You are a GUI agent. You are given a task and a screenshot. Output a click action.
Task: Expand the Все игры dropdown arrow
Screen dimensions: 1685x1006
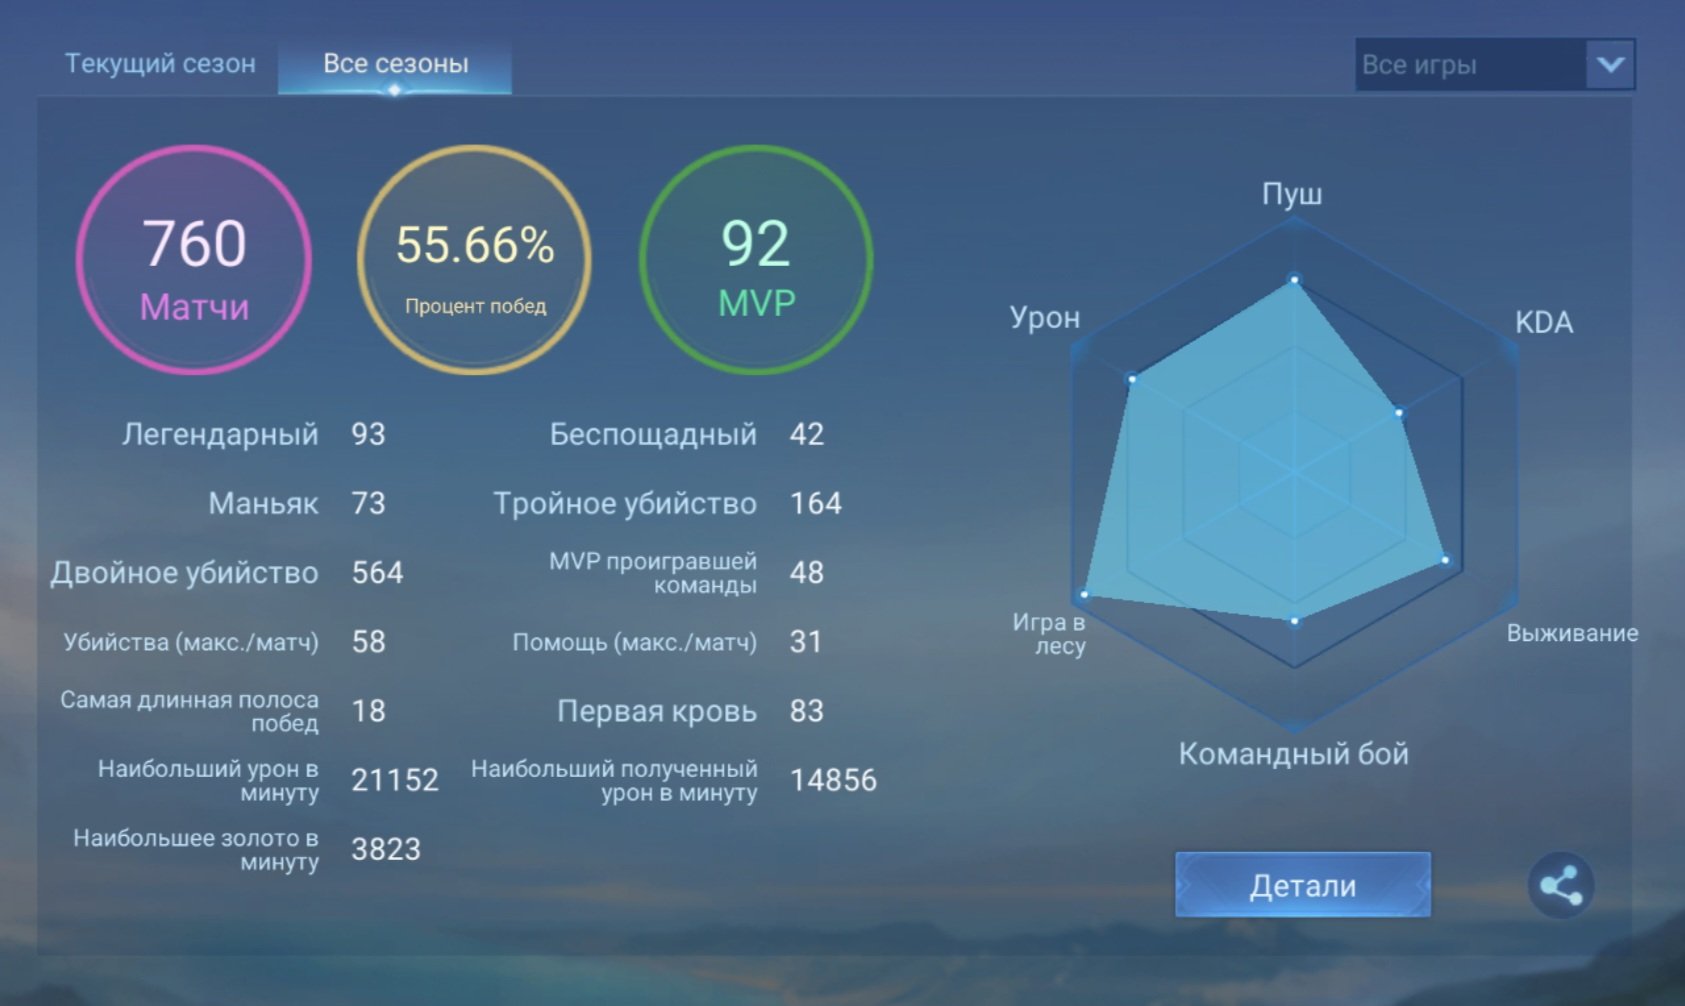click(x=1610, y=65)
